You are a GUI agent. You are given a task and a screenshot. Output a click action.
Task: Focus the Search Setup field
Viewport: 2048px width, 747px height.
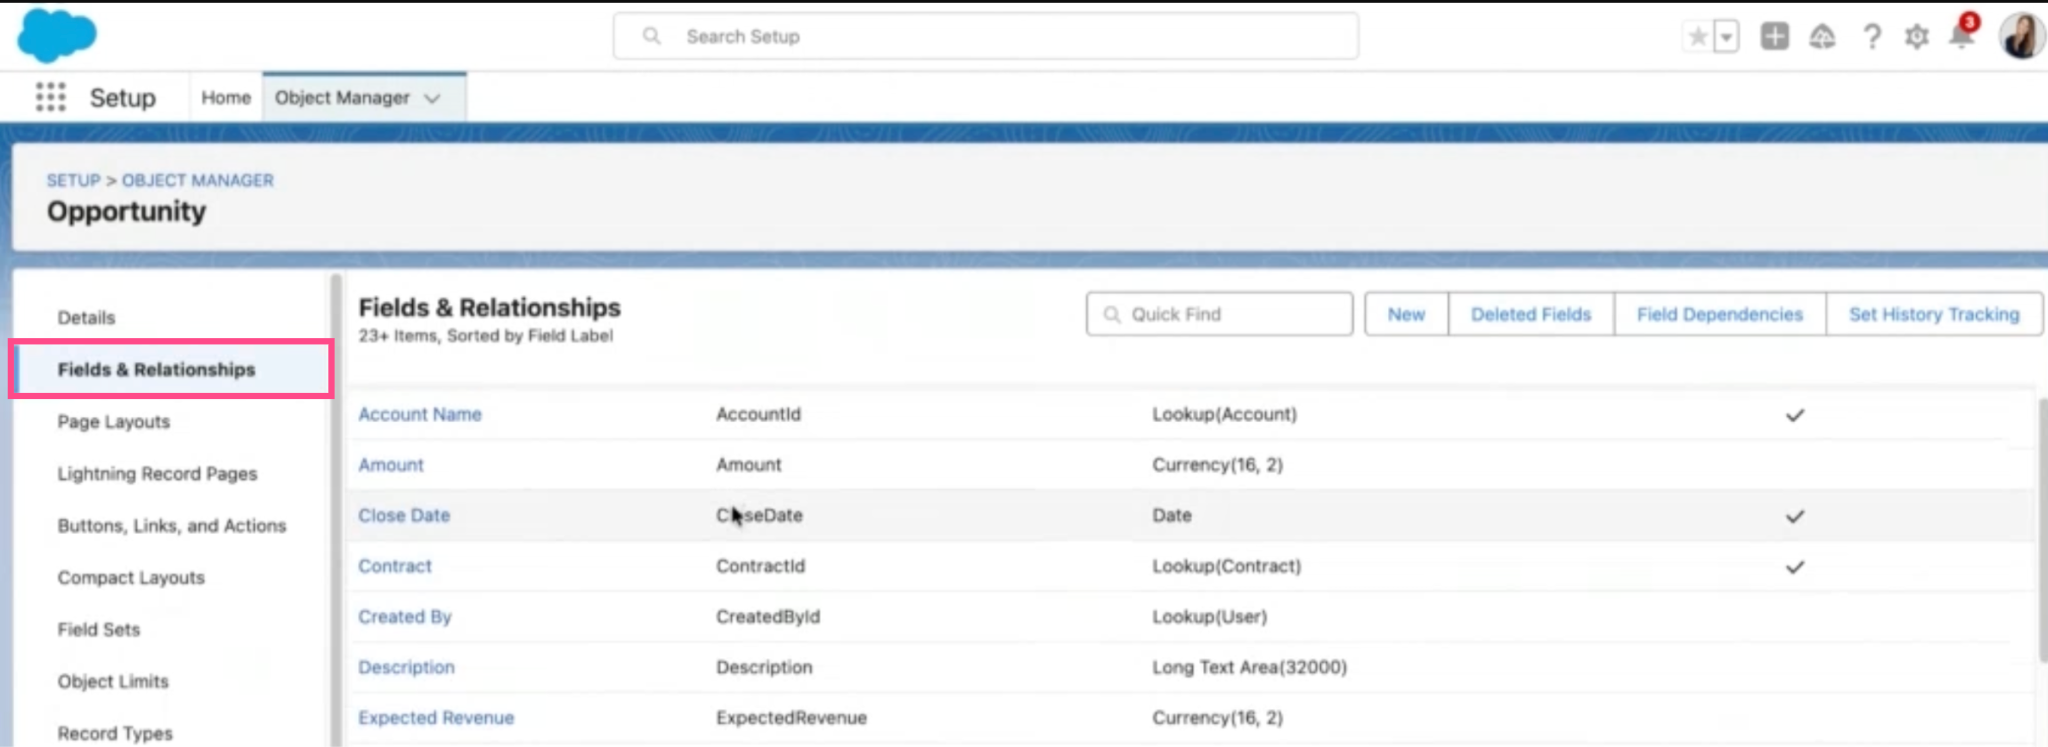pos(985,36)
